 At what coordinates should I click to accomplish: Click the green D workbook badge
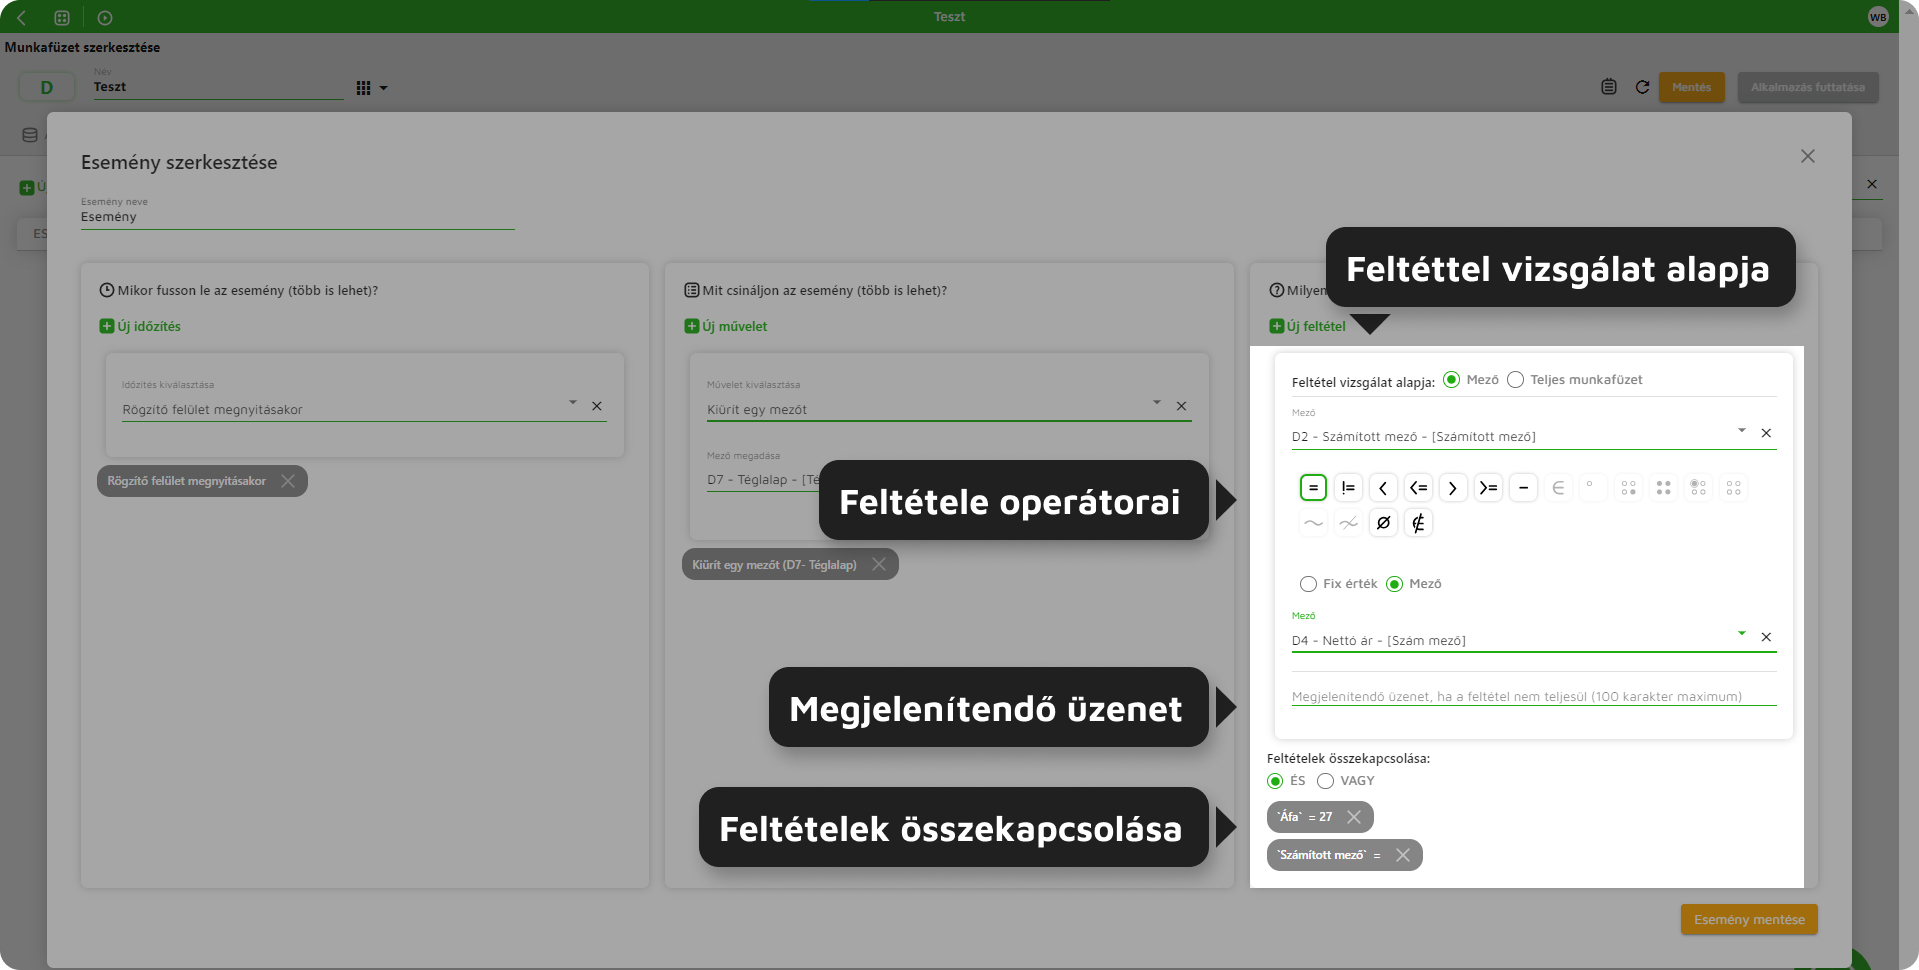[x=47, y=87]
